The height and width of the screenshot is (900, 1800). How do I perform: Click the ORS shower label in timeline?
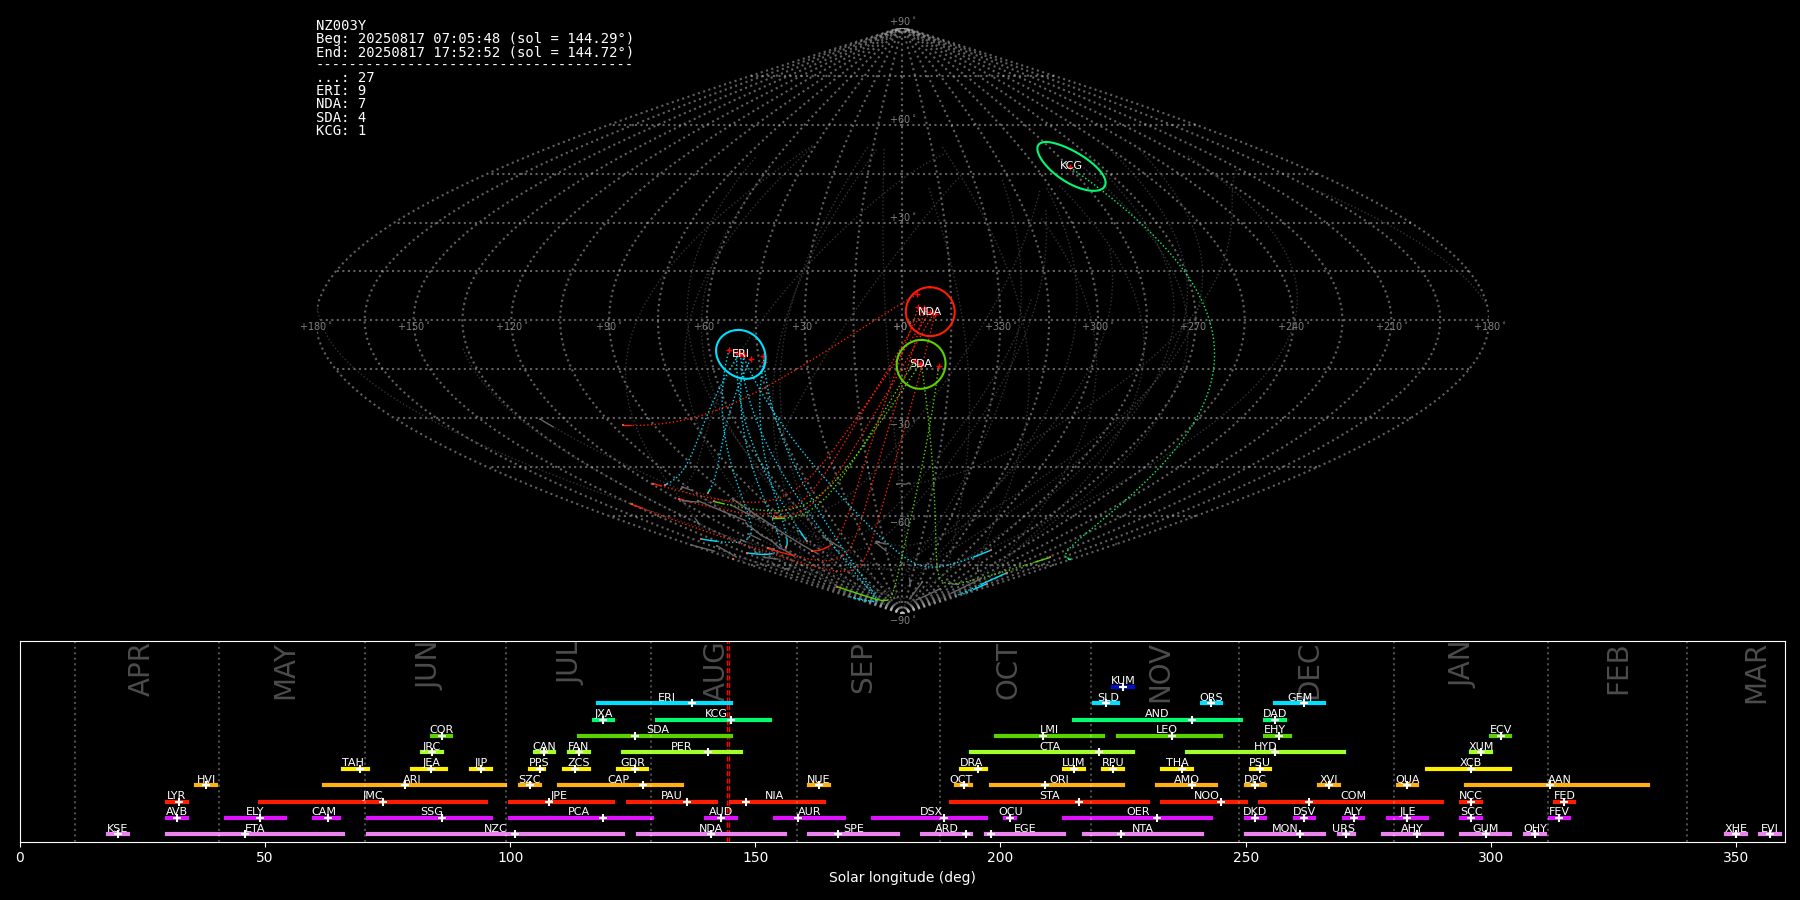coord(1211,698)
